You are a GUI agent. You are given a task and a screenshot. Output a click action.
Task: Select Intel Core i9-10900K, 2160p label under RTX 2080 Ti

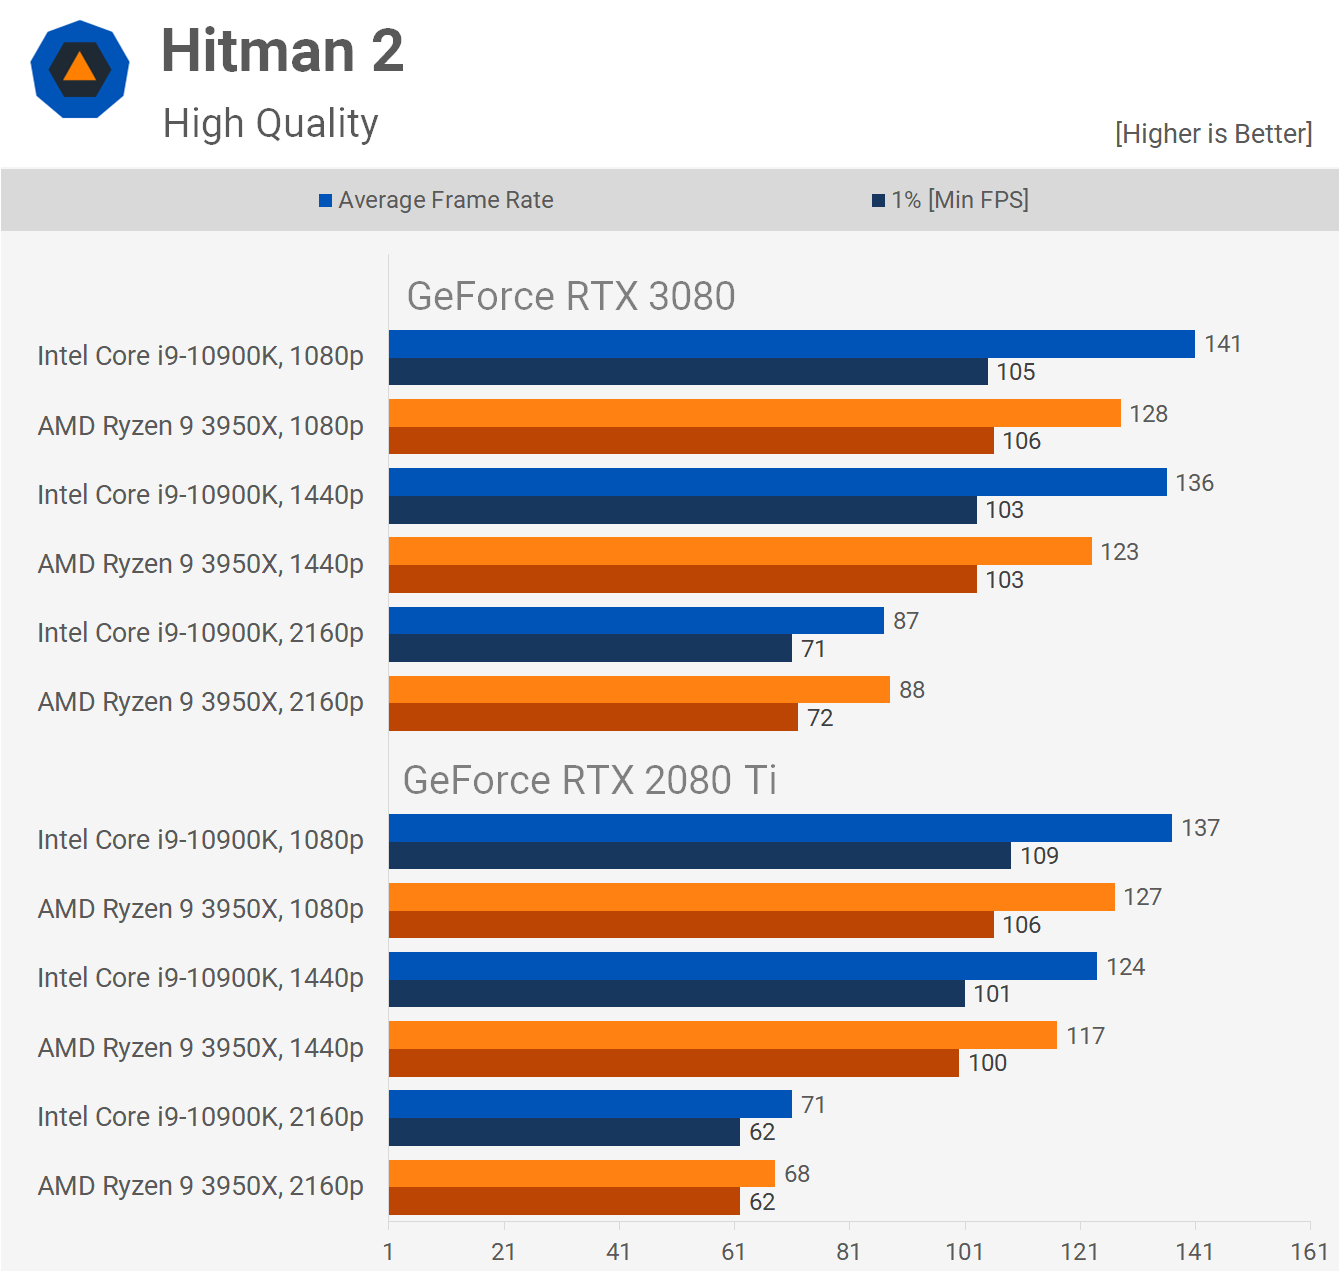pos(201,1117)
